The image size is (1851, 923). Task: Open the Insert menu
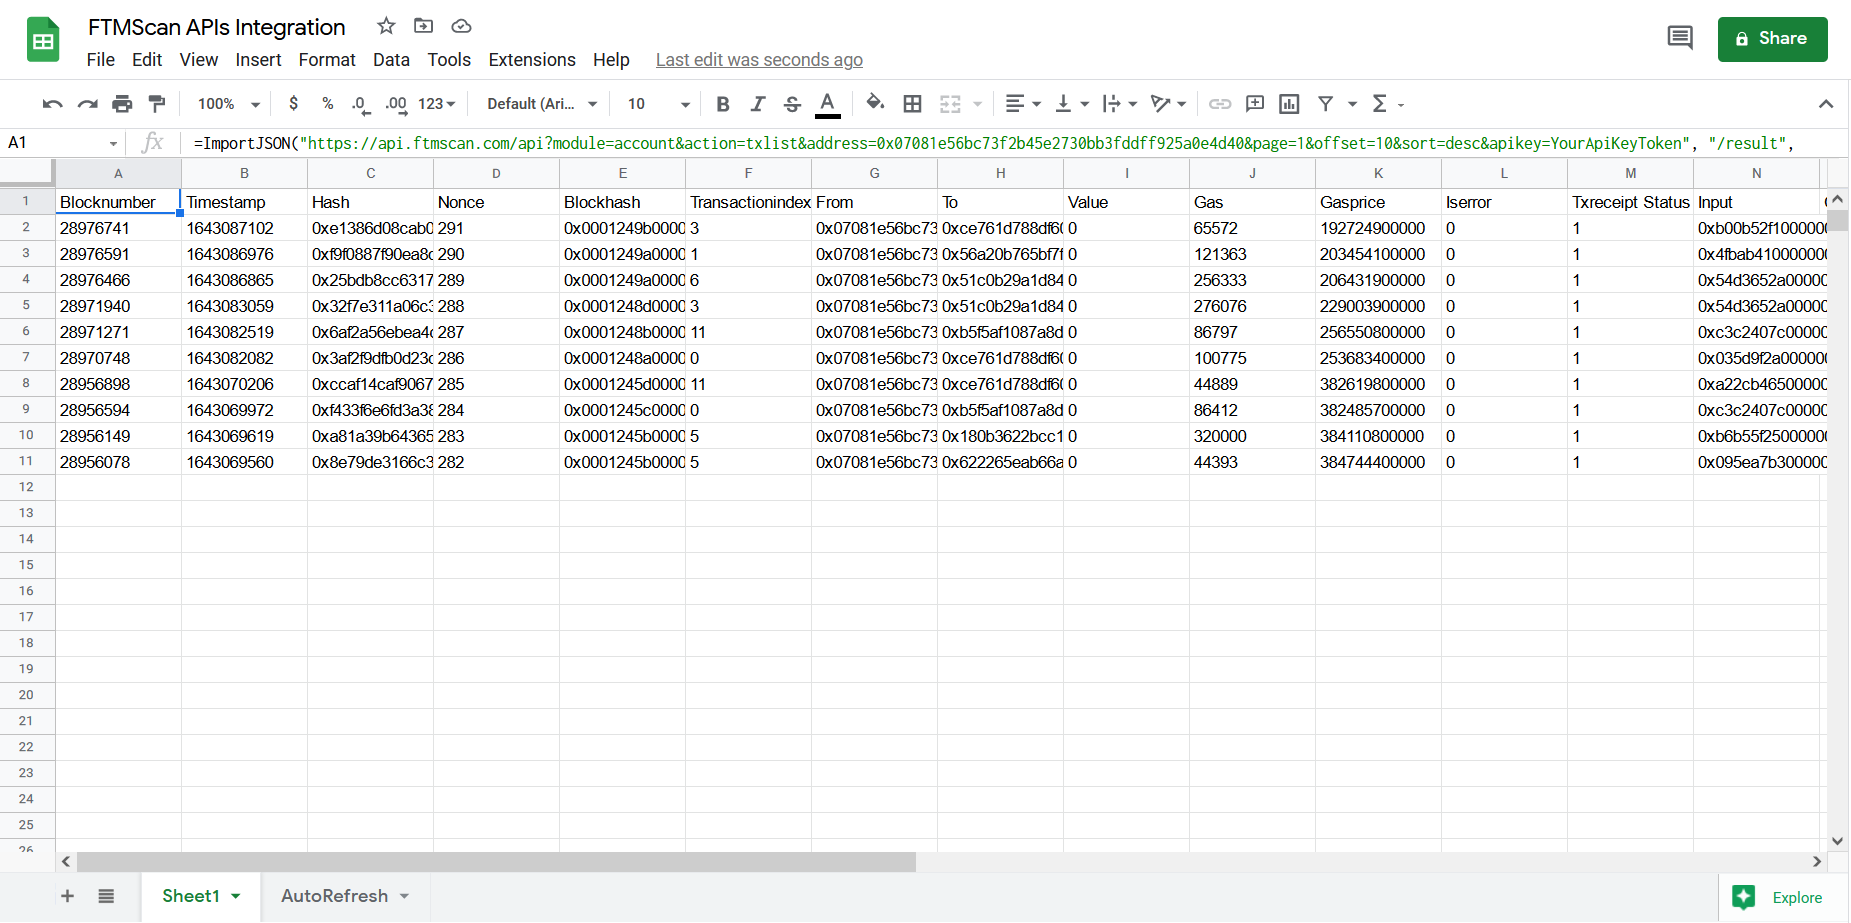tap(258, 60)
